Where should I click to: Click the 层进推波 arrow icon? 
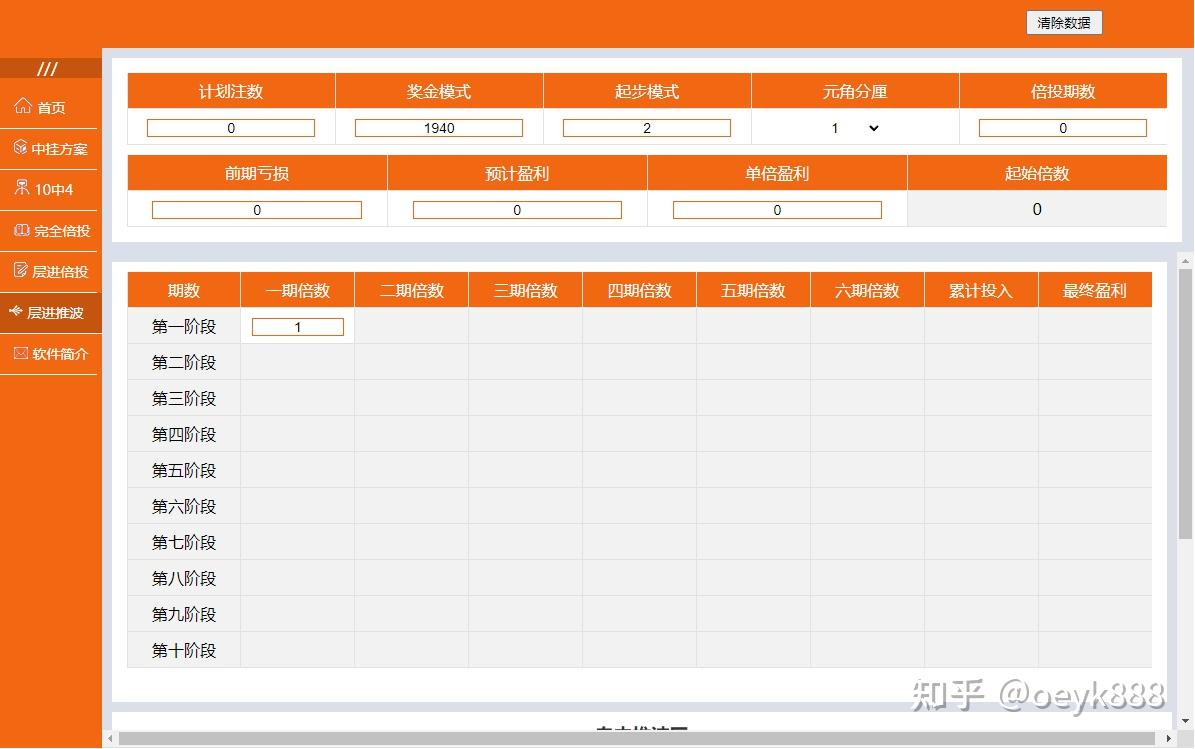pos(15,311)
